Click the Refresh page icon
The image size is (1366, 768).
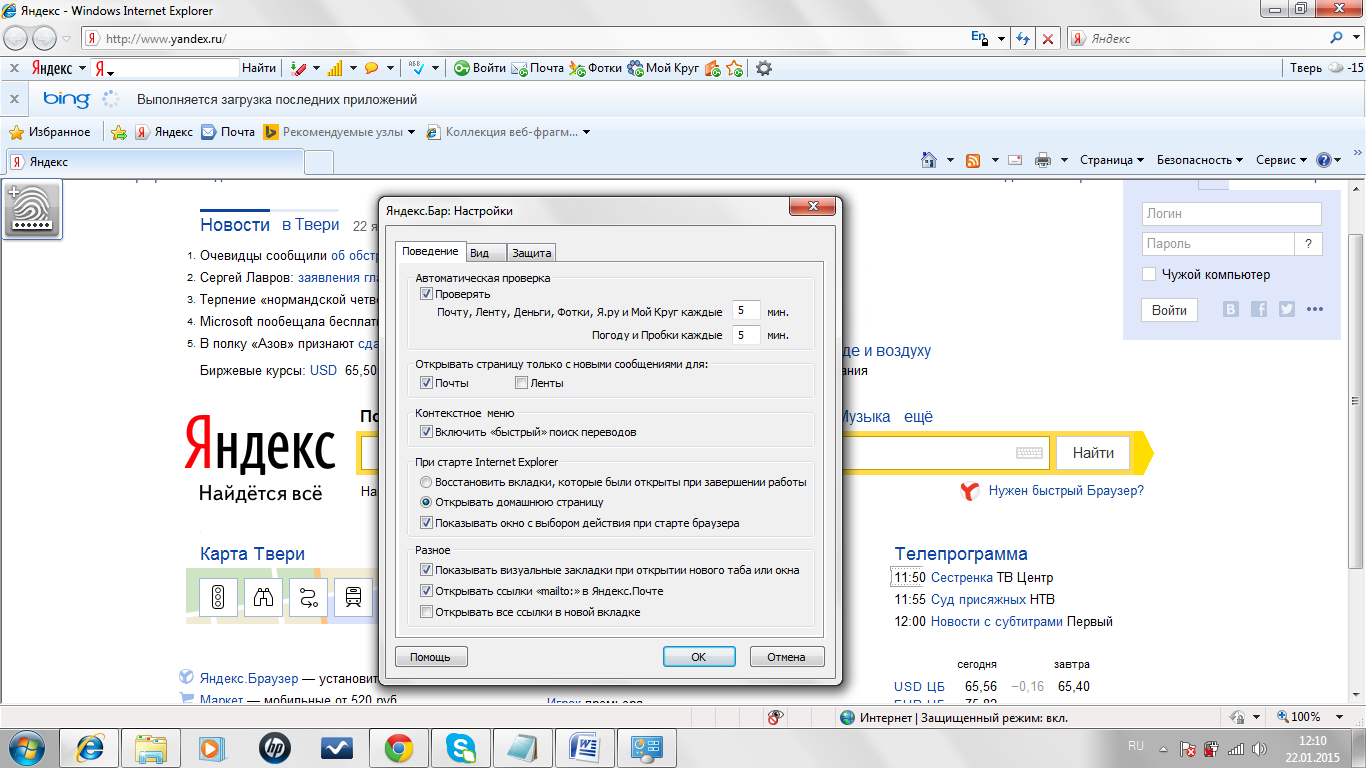(x=1023, y=39)
